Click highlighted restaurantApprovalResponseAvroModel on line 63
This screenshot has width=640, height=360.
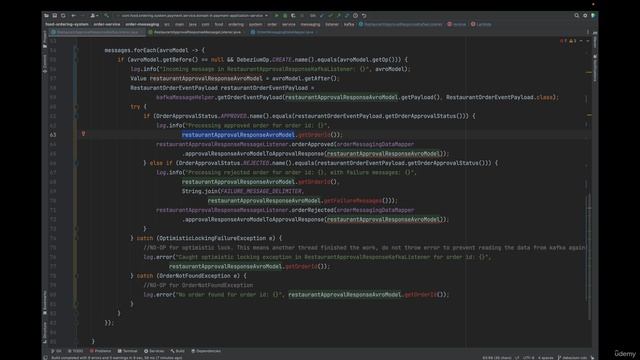[x=238, y=135]
